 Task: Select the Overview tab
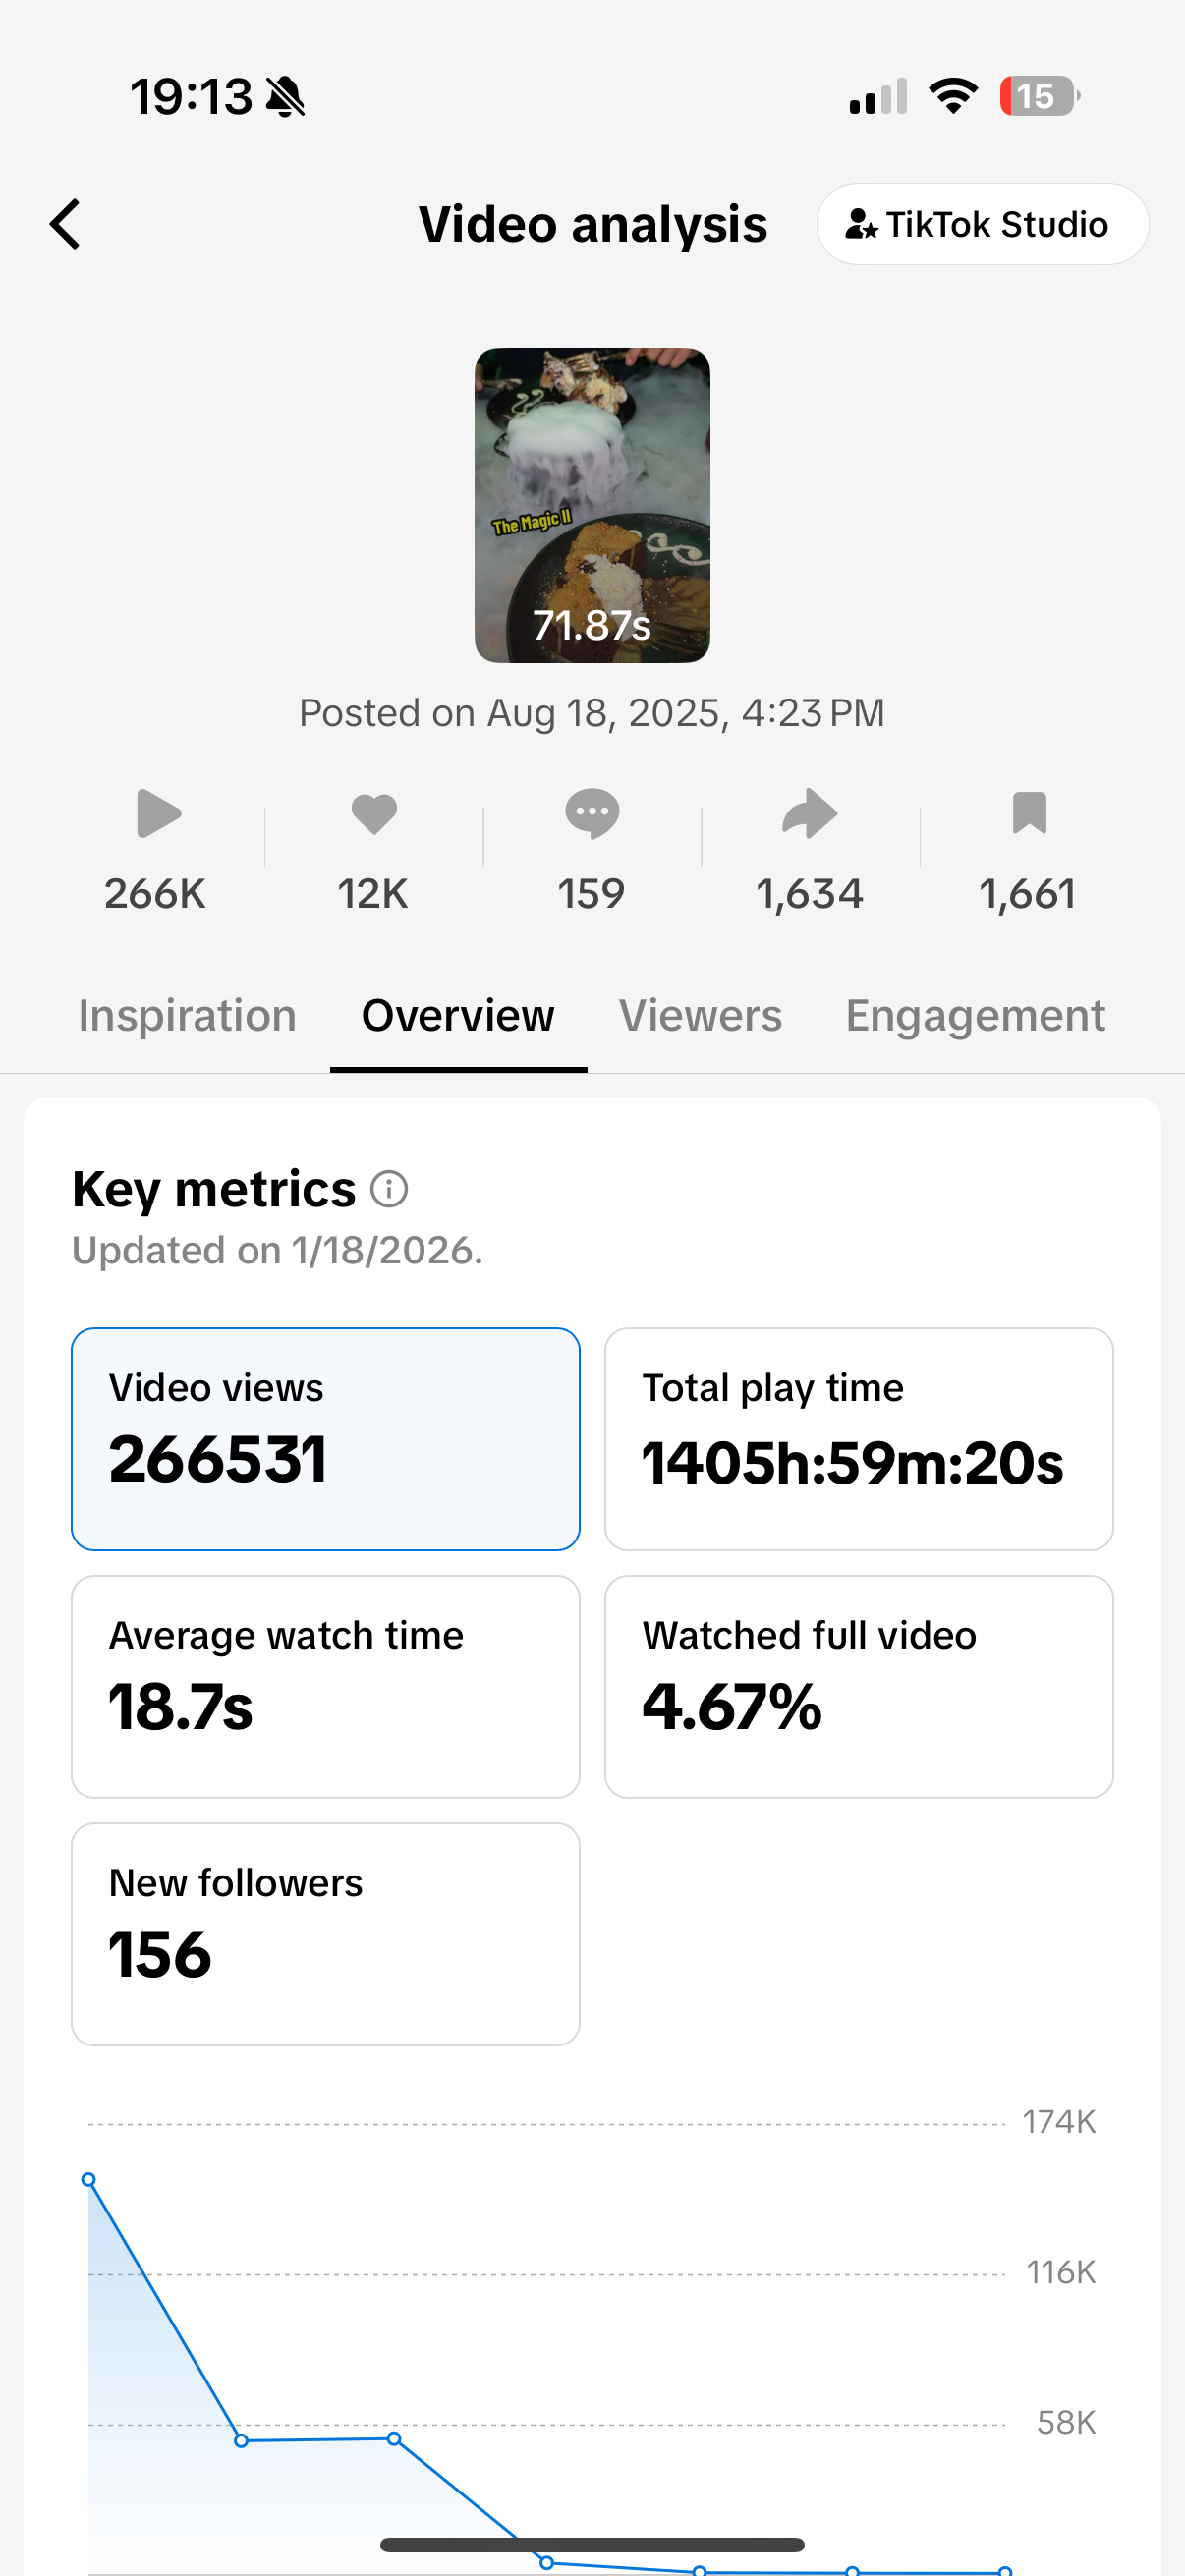tap(458, 1016)
